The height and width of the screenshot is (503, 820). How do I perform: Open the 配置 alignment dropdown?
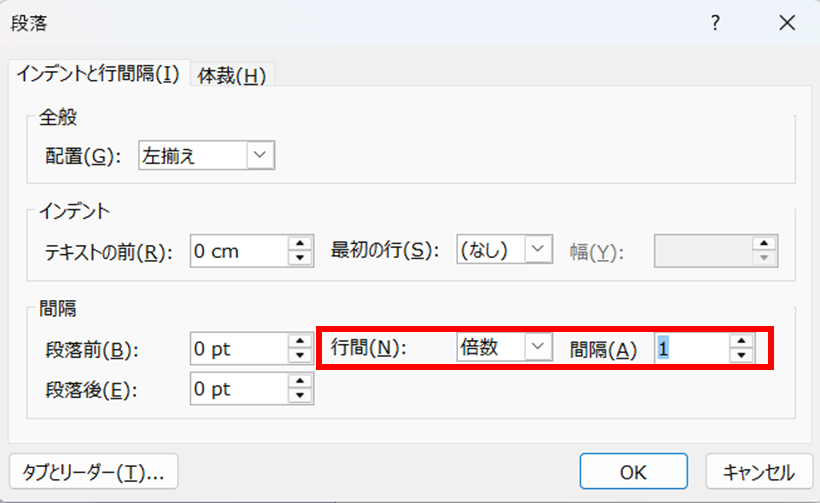point(260,155)
